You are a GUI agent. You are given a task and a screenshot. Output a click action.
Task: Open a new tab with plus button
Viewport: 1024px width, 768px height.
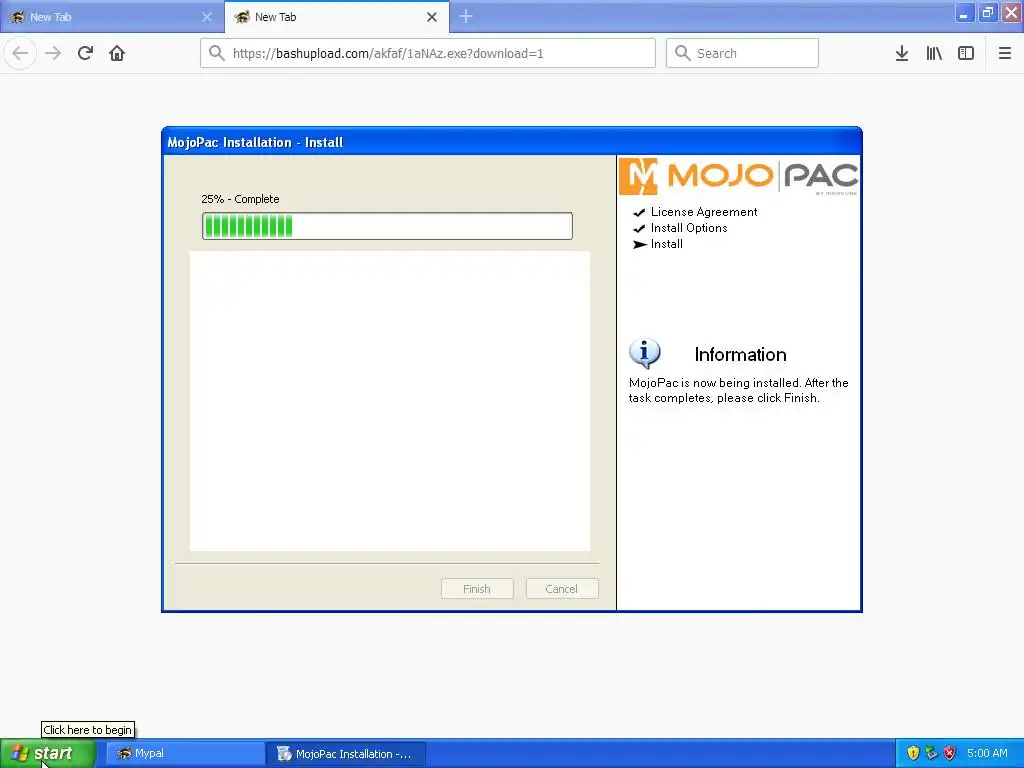(x=466, y=16)
